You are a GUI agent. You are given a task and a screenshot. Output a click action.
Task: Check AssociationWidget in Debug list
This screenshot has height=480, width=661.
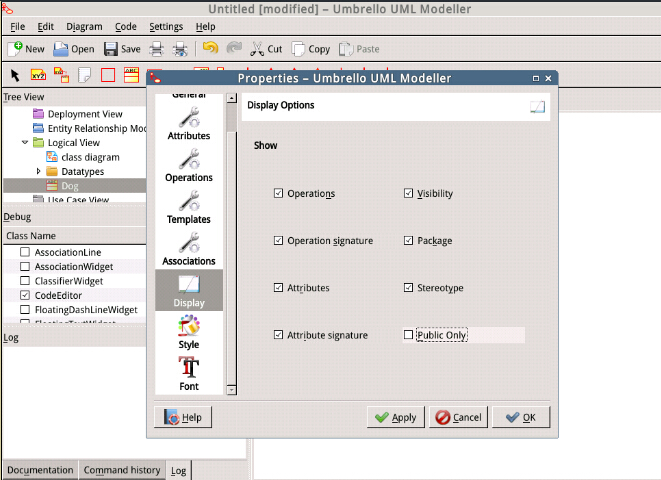pos(25,266)
